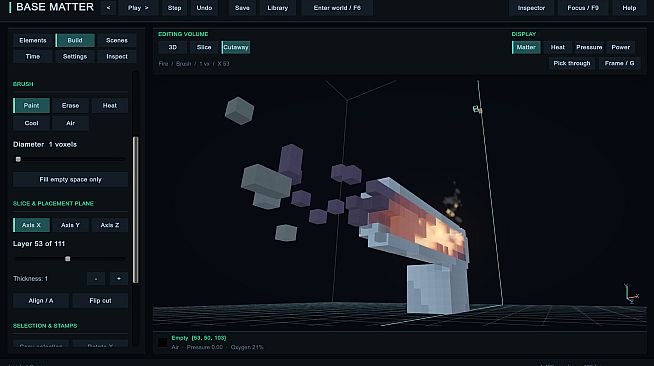Set slice plane to Axis Z

coord(110,225)
